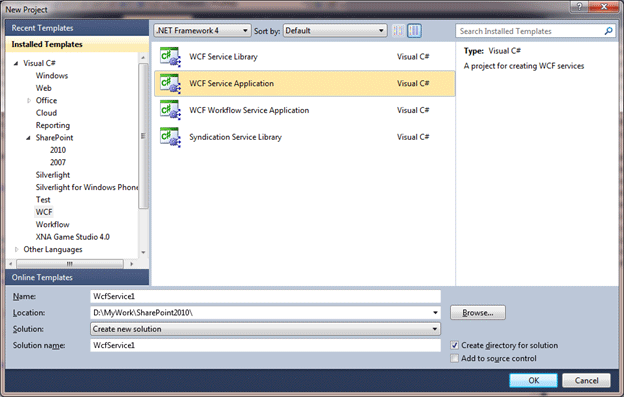
Task: Collapse the SharePoint tree node
Action: coord(28,138)
